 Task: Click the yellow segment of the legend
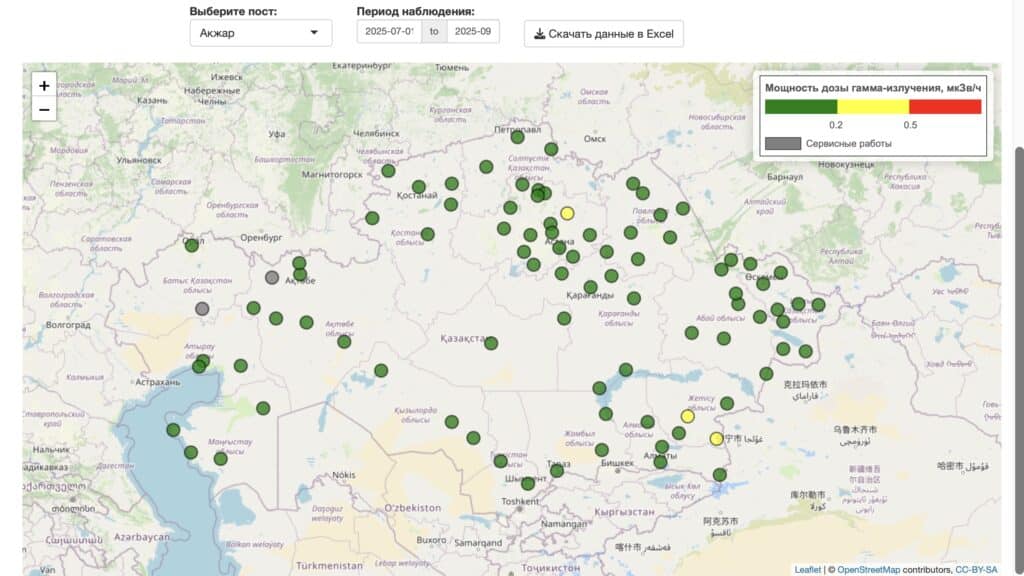(873, 107)
